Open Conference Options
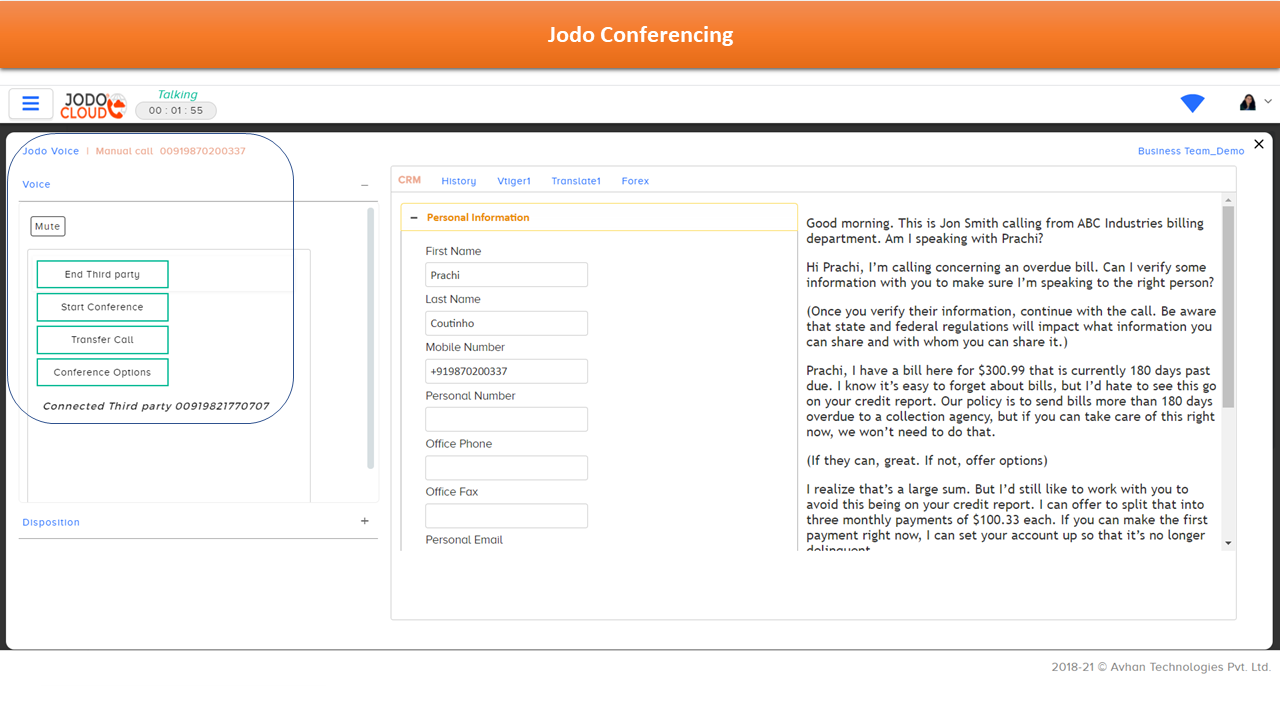1280x720 pixels. click(x=102, y=372)
